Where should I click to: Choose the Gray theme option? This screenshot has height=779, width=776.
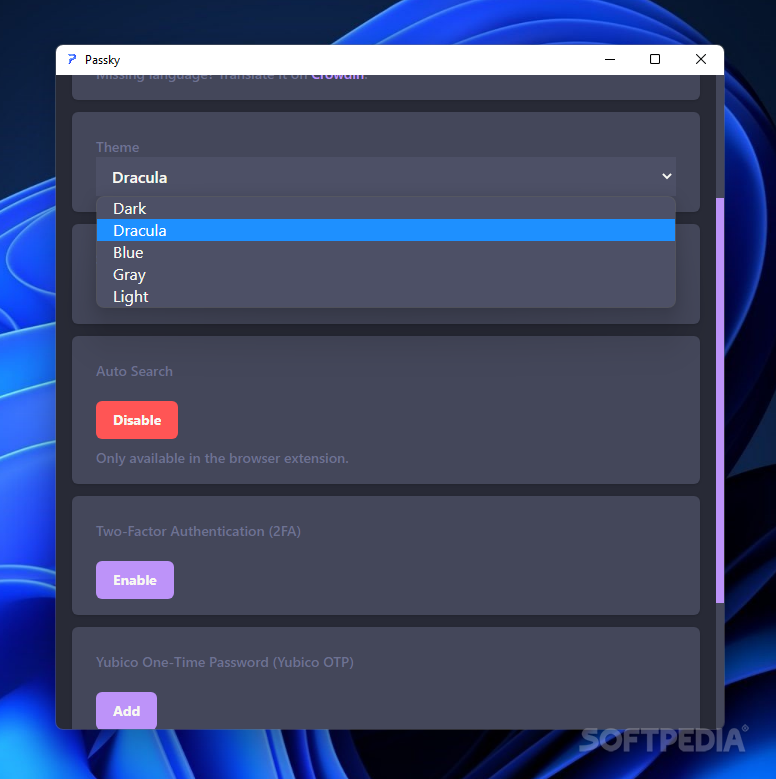386,275
